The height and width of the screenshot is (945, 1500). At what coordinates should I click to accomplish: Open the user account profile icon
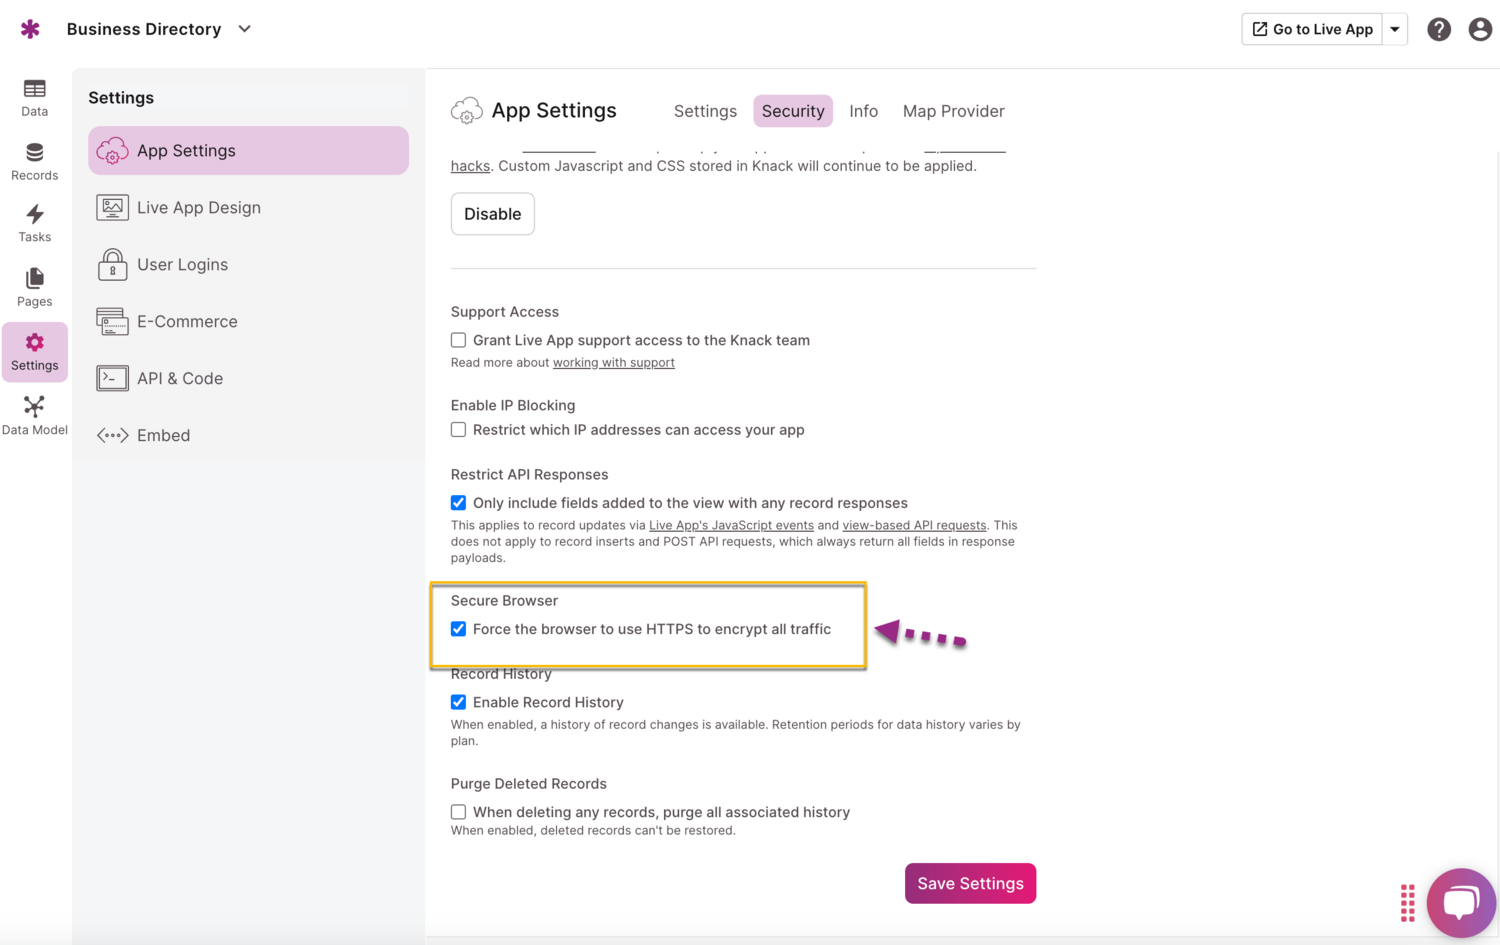[1480, 29]
